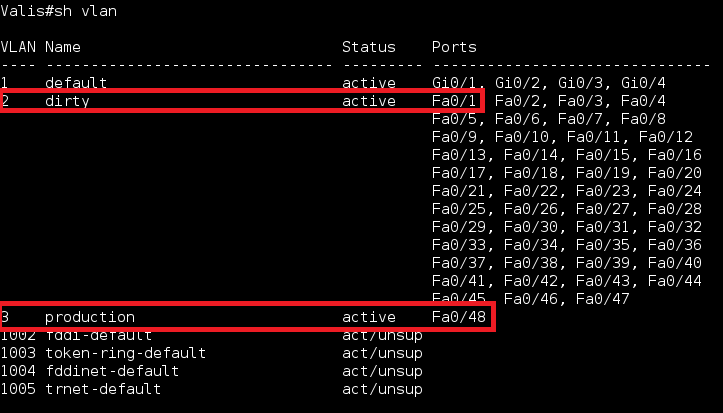This screenshot has height=413, width=723.
Task: Click the Status column header
Action: (369, 47)
